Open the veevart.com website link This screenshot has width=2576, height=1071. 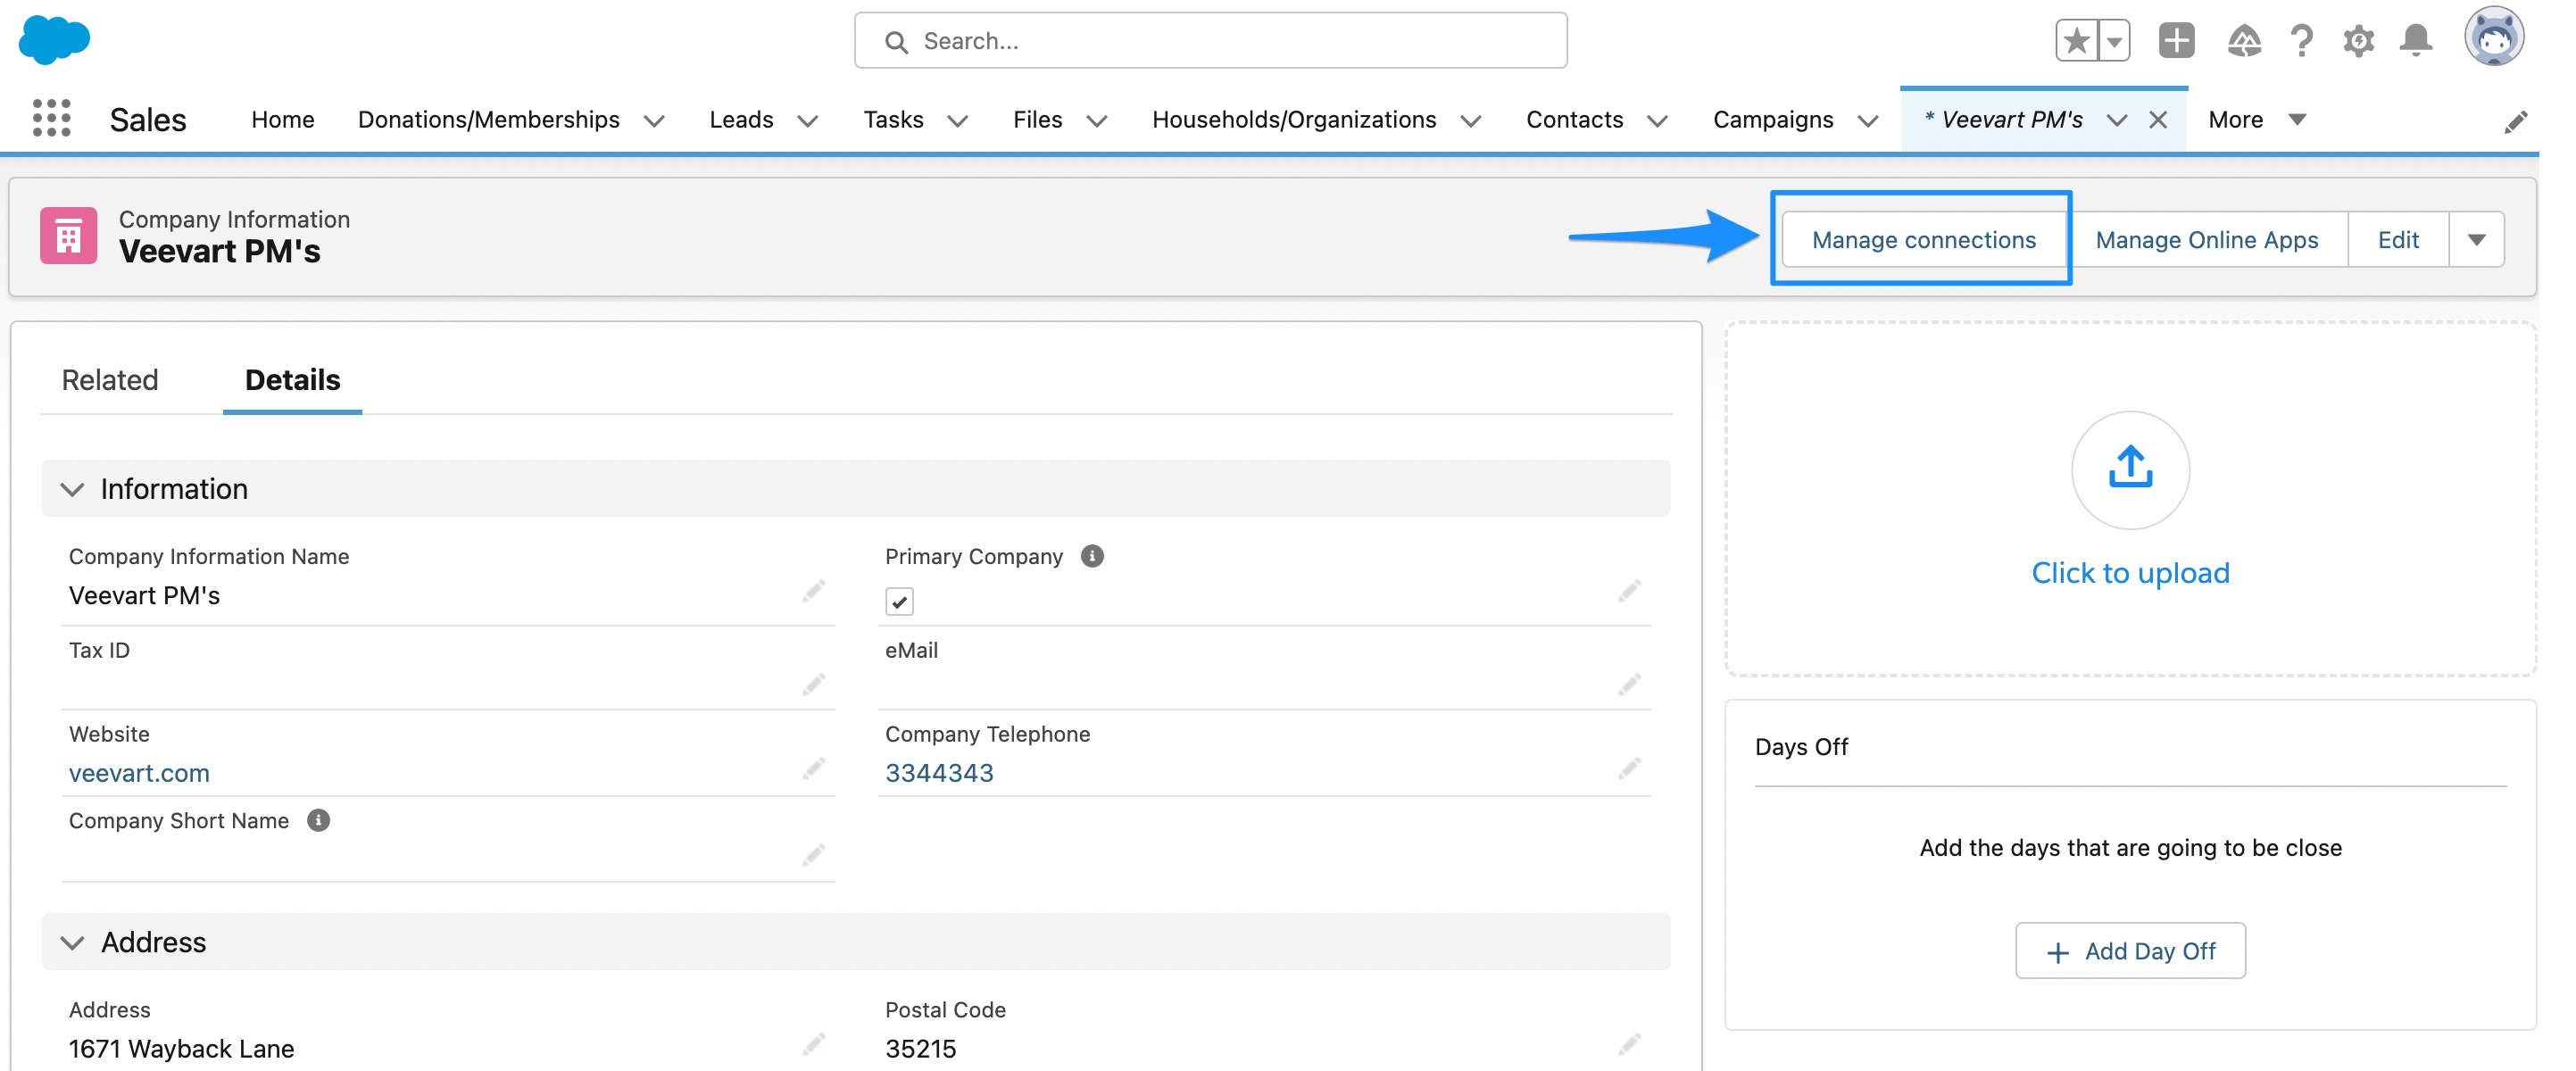(139, 772)
